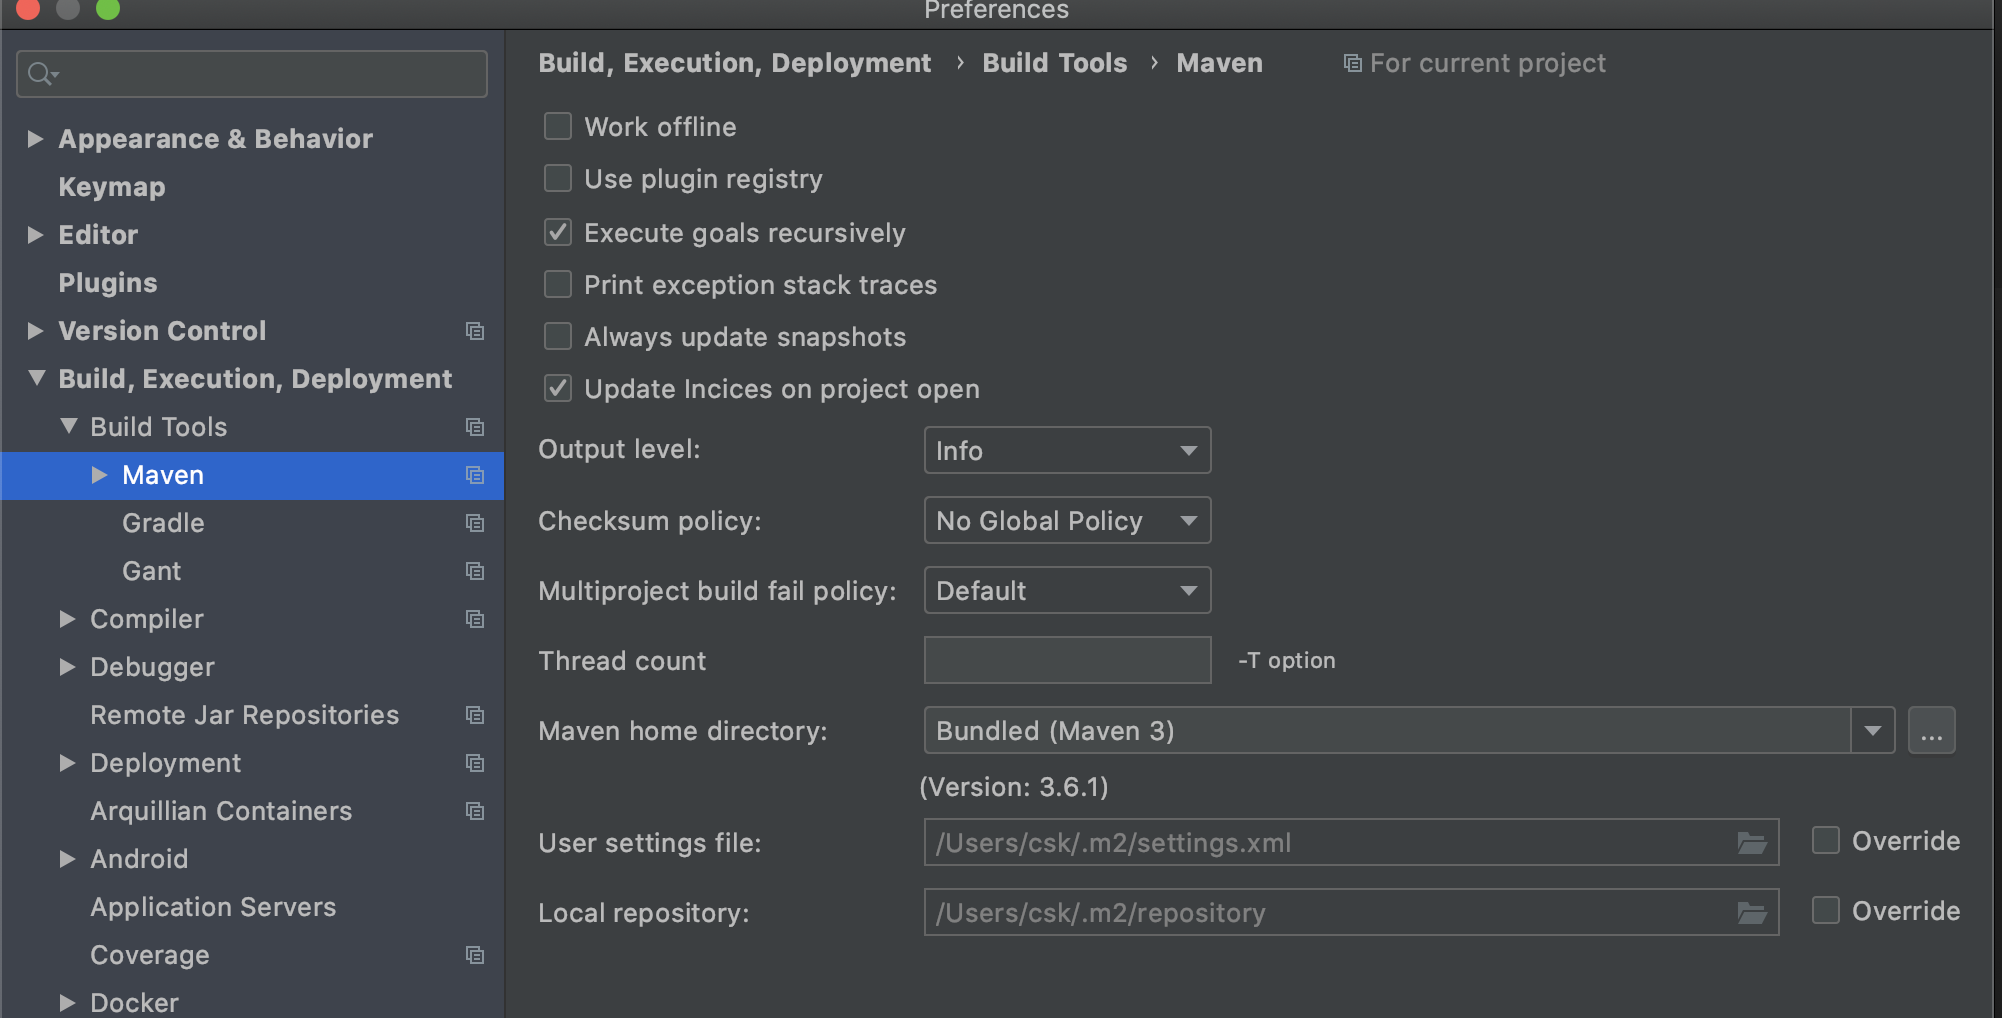Focus the settings search box
2002x1018 pixels.
[252, 74]
